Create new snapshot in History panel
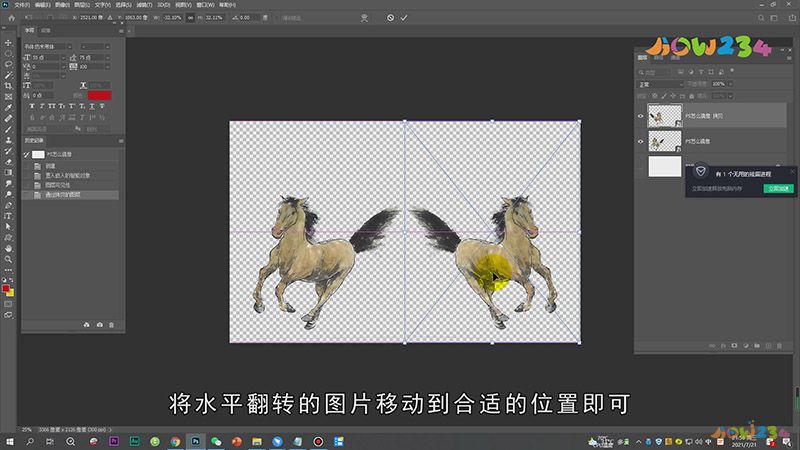 tap(99, 324)
